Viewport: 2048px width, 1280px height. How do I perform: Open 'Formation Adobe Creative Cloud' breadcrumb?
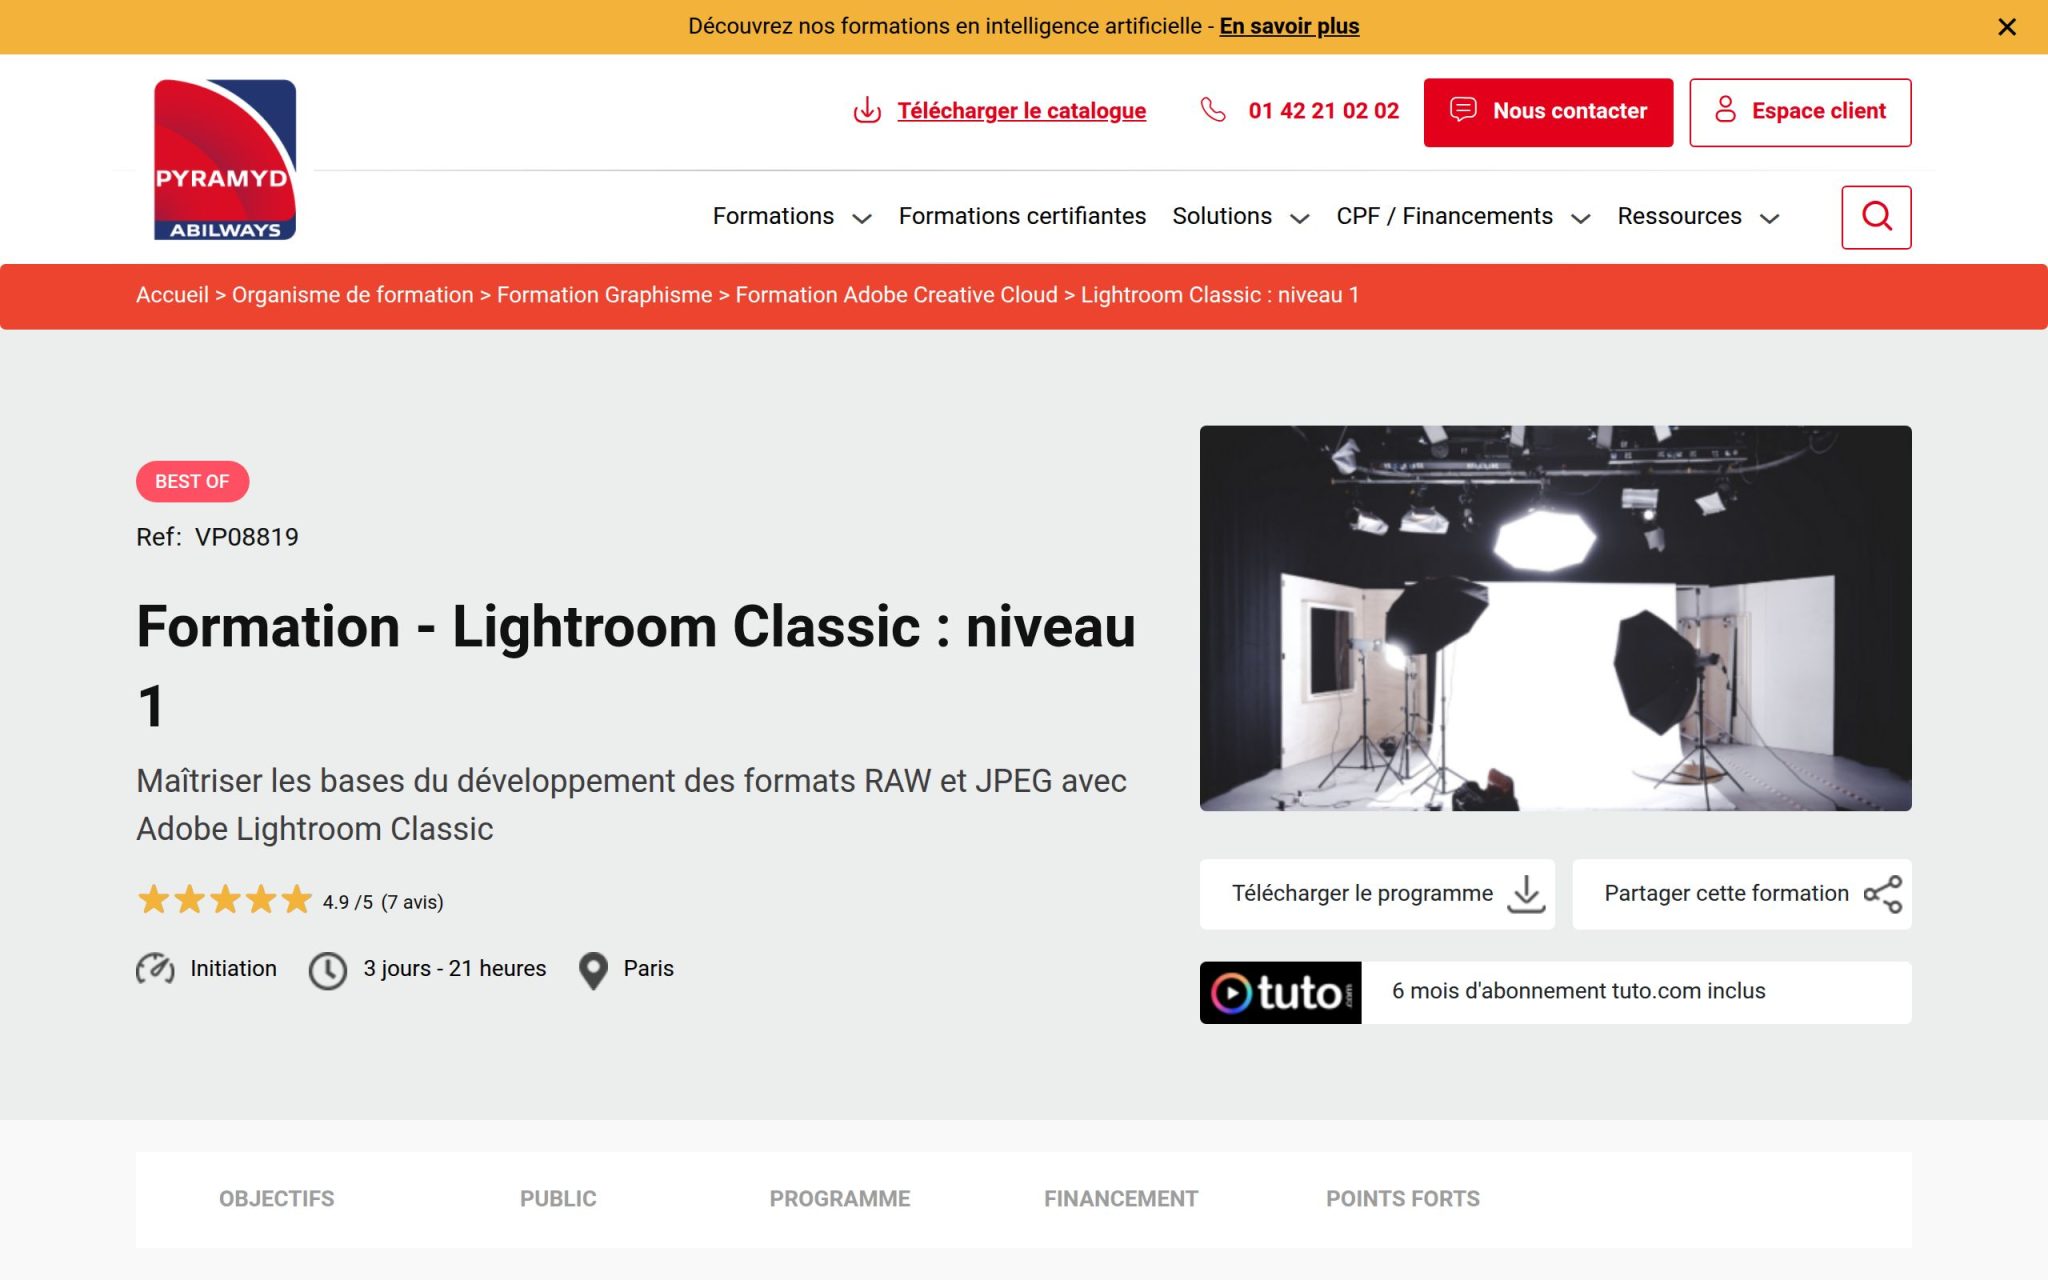click(896, 295)
